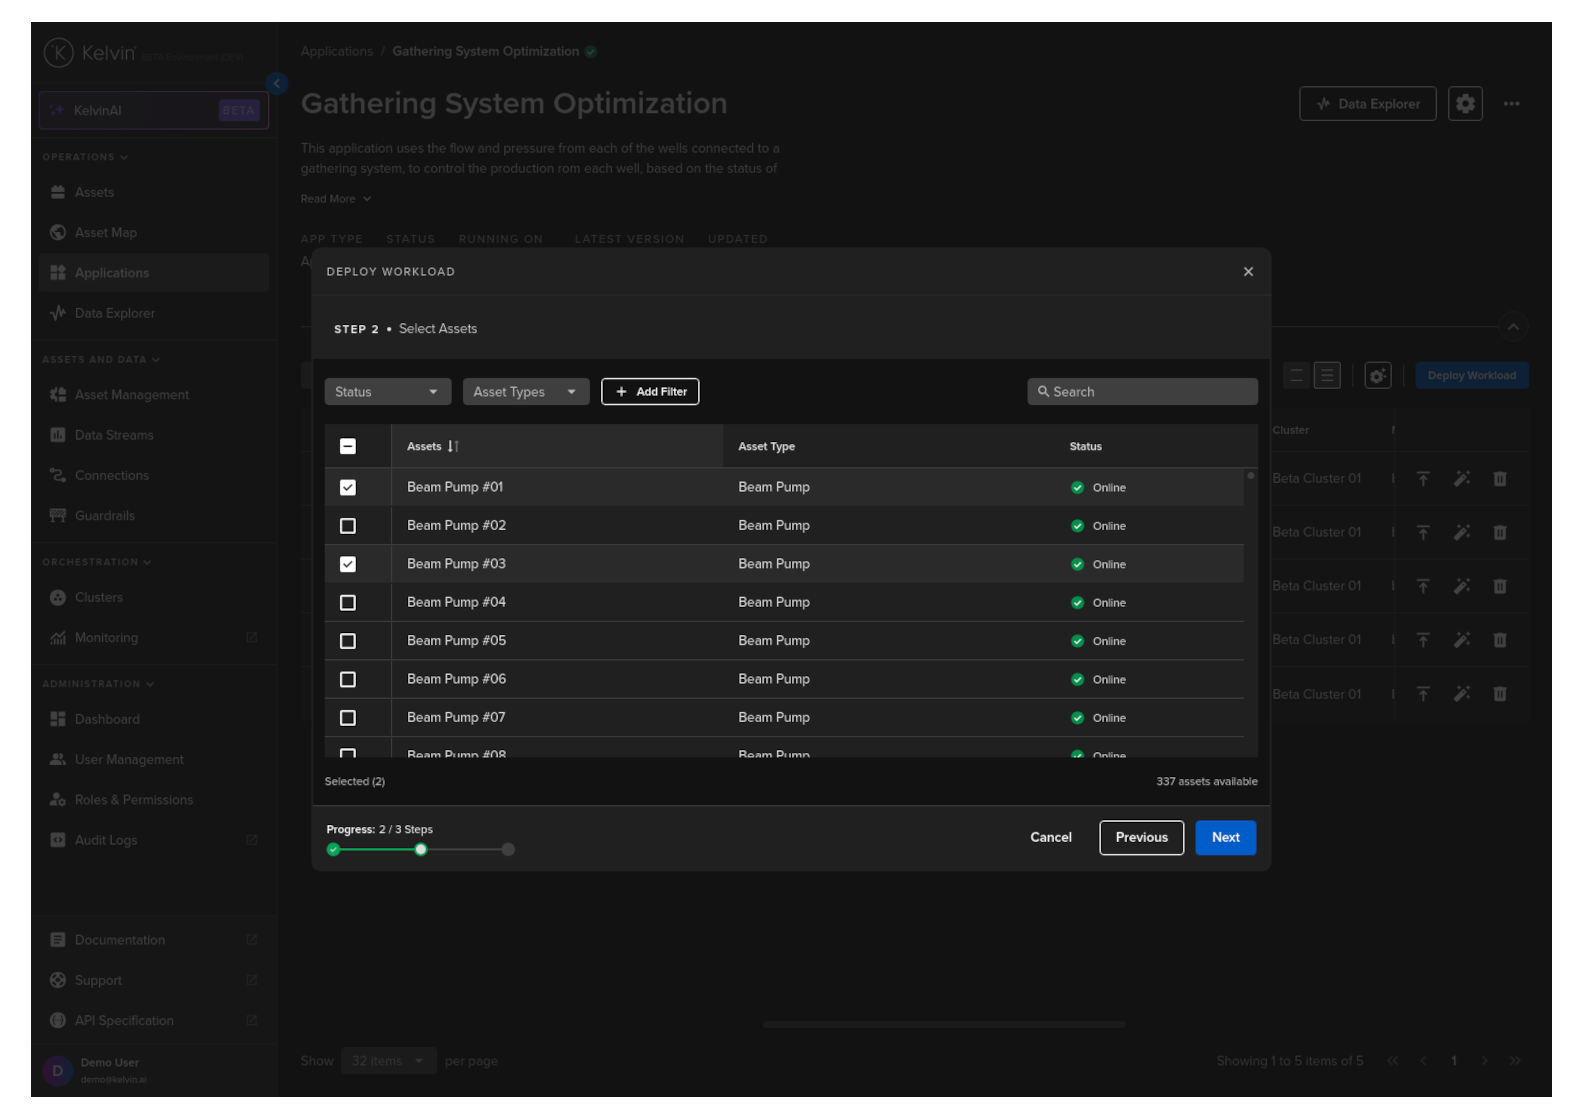Click the magic wand icon in first row
Image resolution: width=1584 pixels, height=1120 pixels.
[1462, 479]
